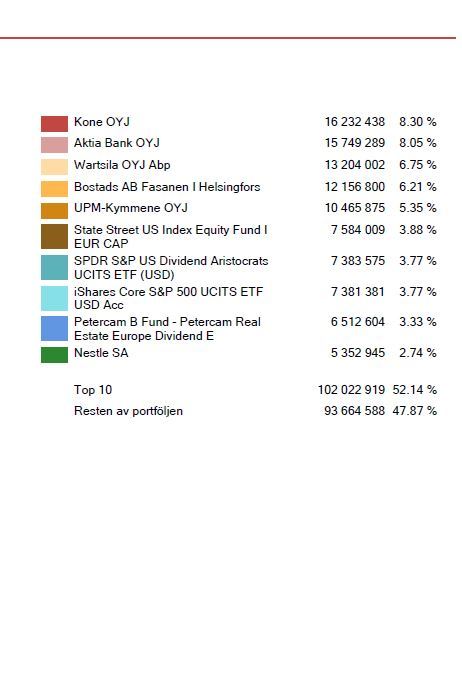The width and height of the screenshot is (462, 688).
Task: Select the Resten av portföljen row label
Action: click(129, 411)
